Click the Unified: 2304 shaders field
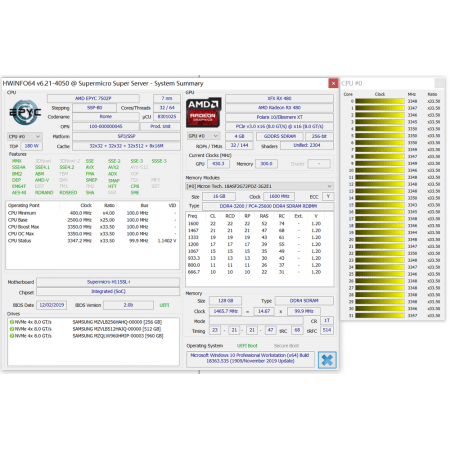450x450 pixels. (307, 145)
